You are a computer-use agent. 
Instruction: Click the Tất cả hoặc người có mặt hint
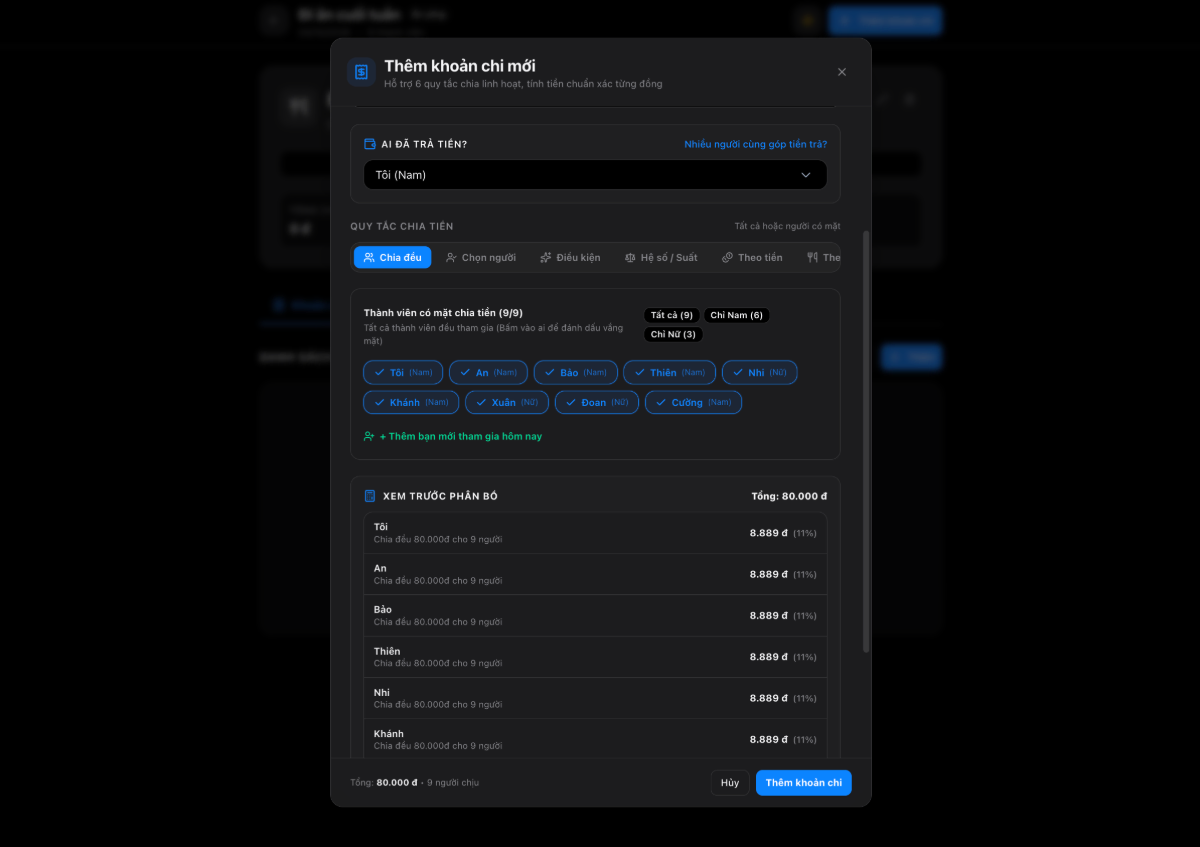(x=787, y=227)
